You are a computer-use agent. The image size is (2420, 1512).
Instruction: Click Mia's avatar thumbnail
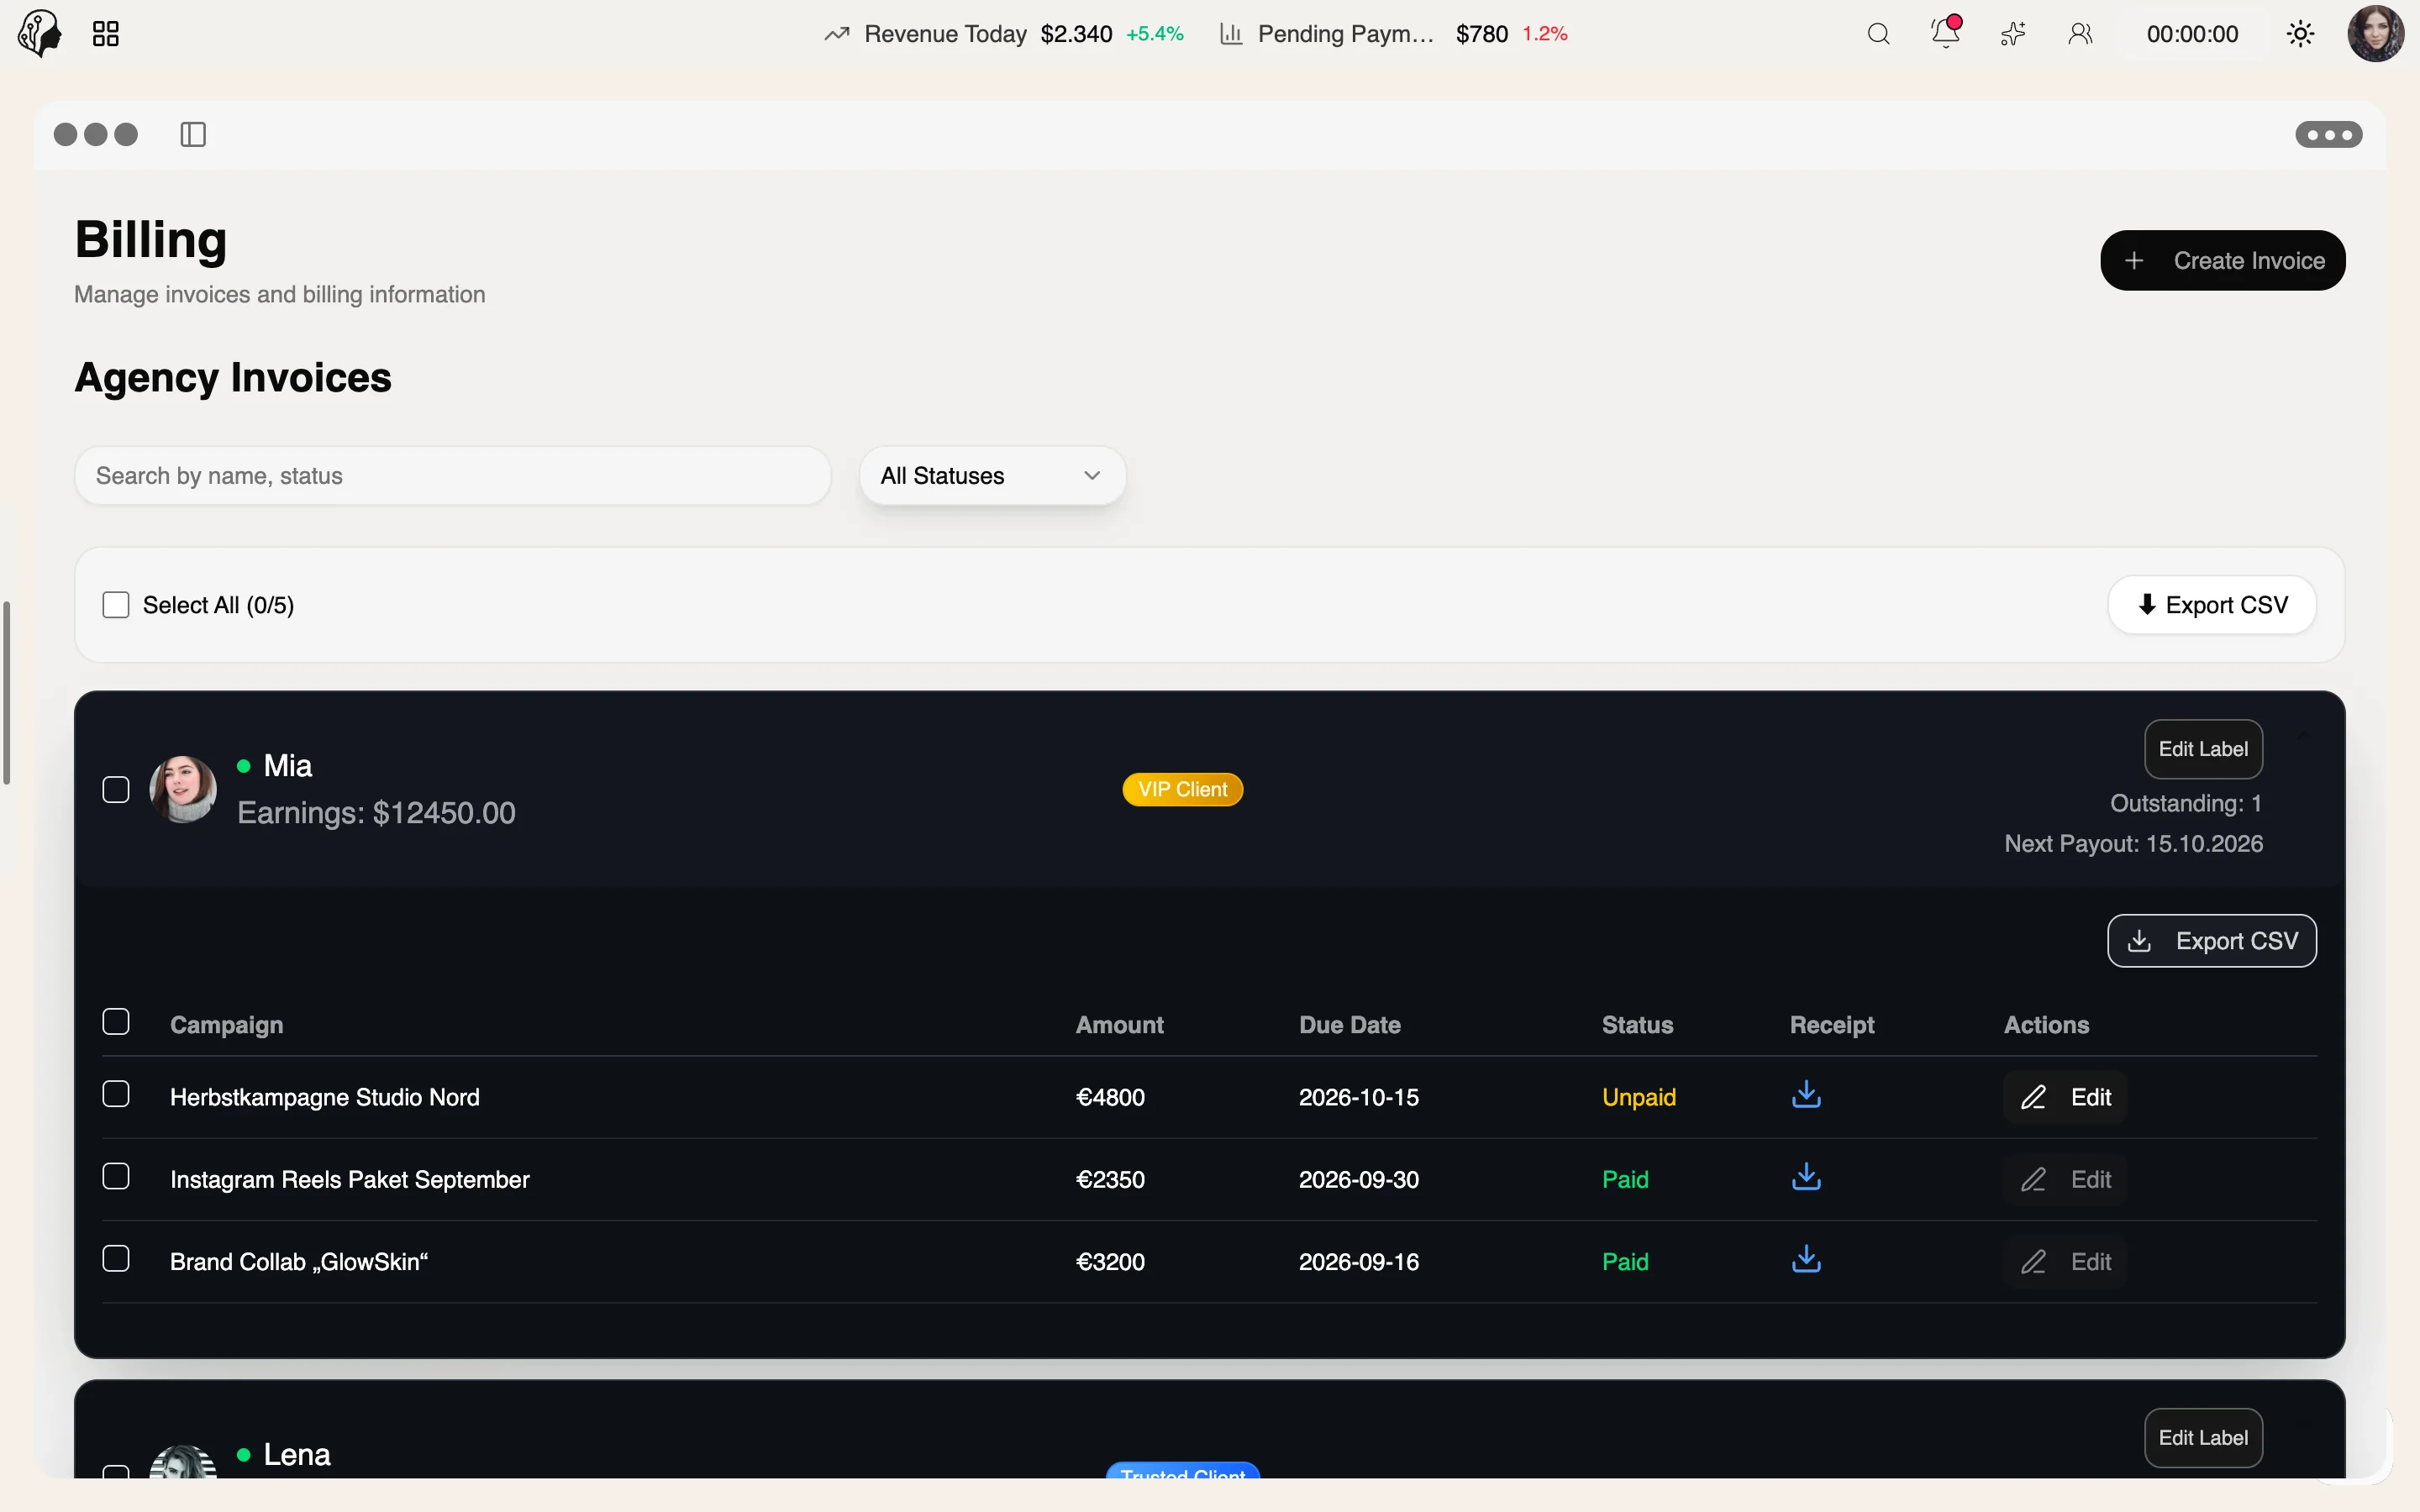point(183,789)
